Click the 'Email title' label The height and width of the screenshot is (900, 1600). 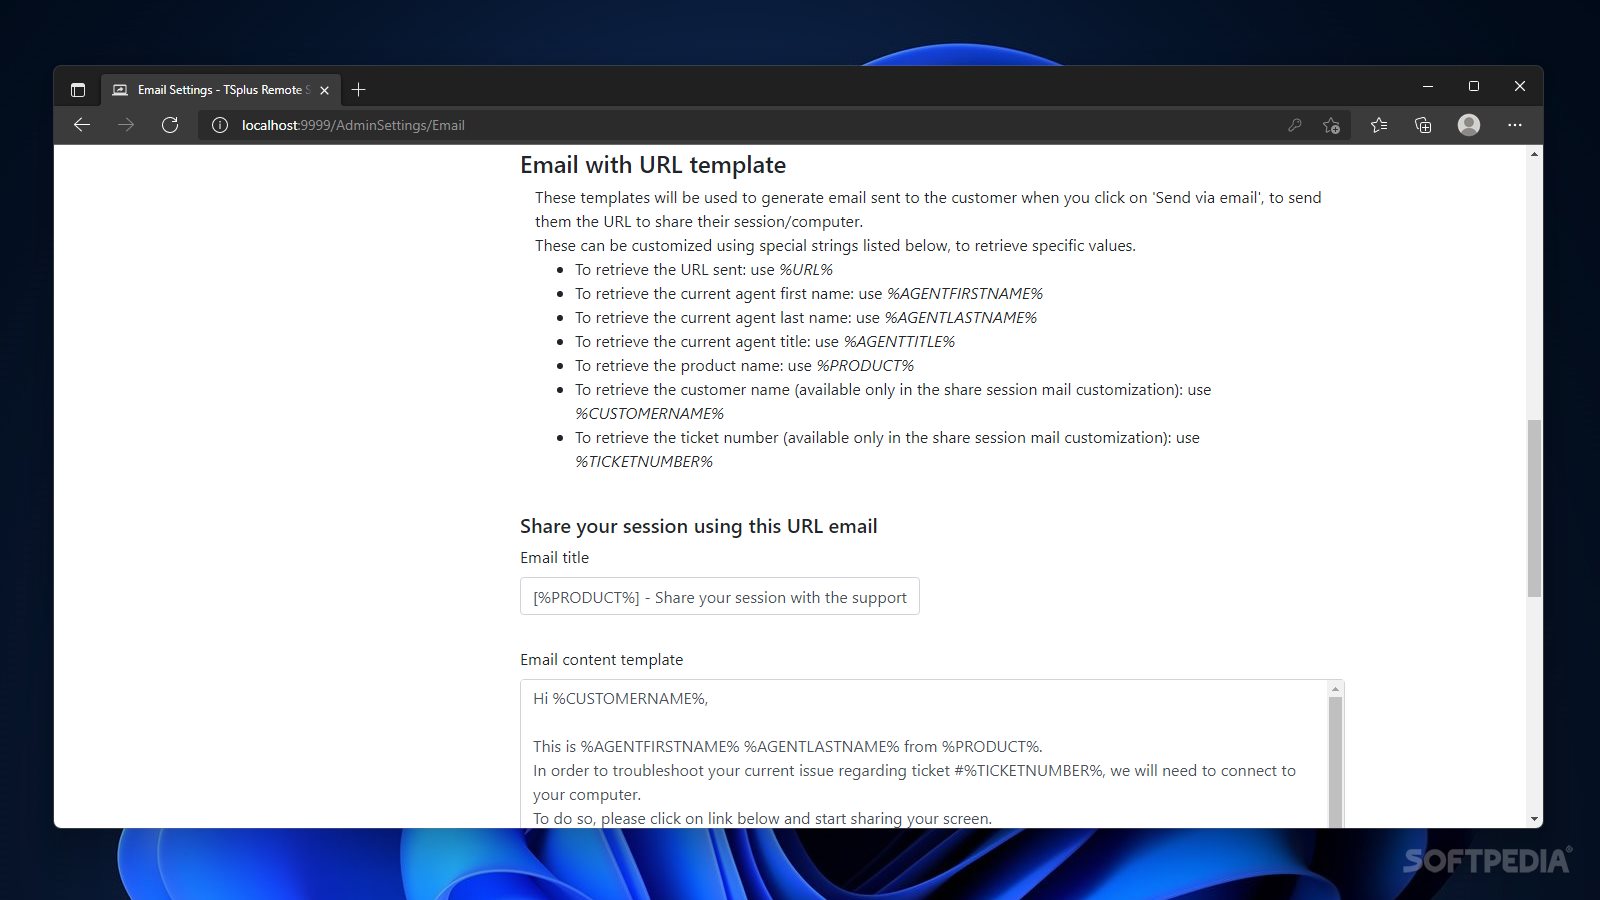pos(555,558)
